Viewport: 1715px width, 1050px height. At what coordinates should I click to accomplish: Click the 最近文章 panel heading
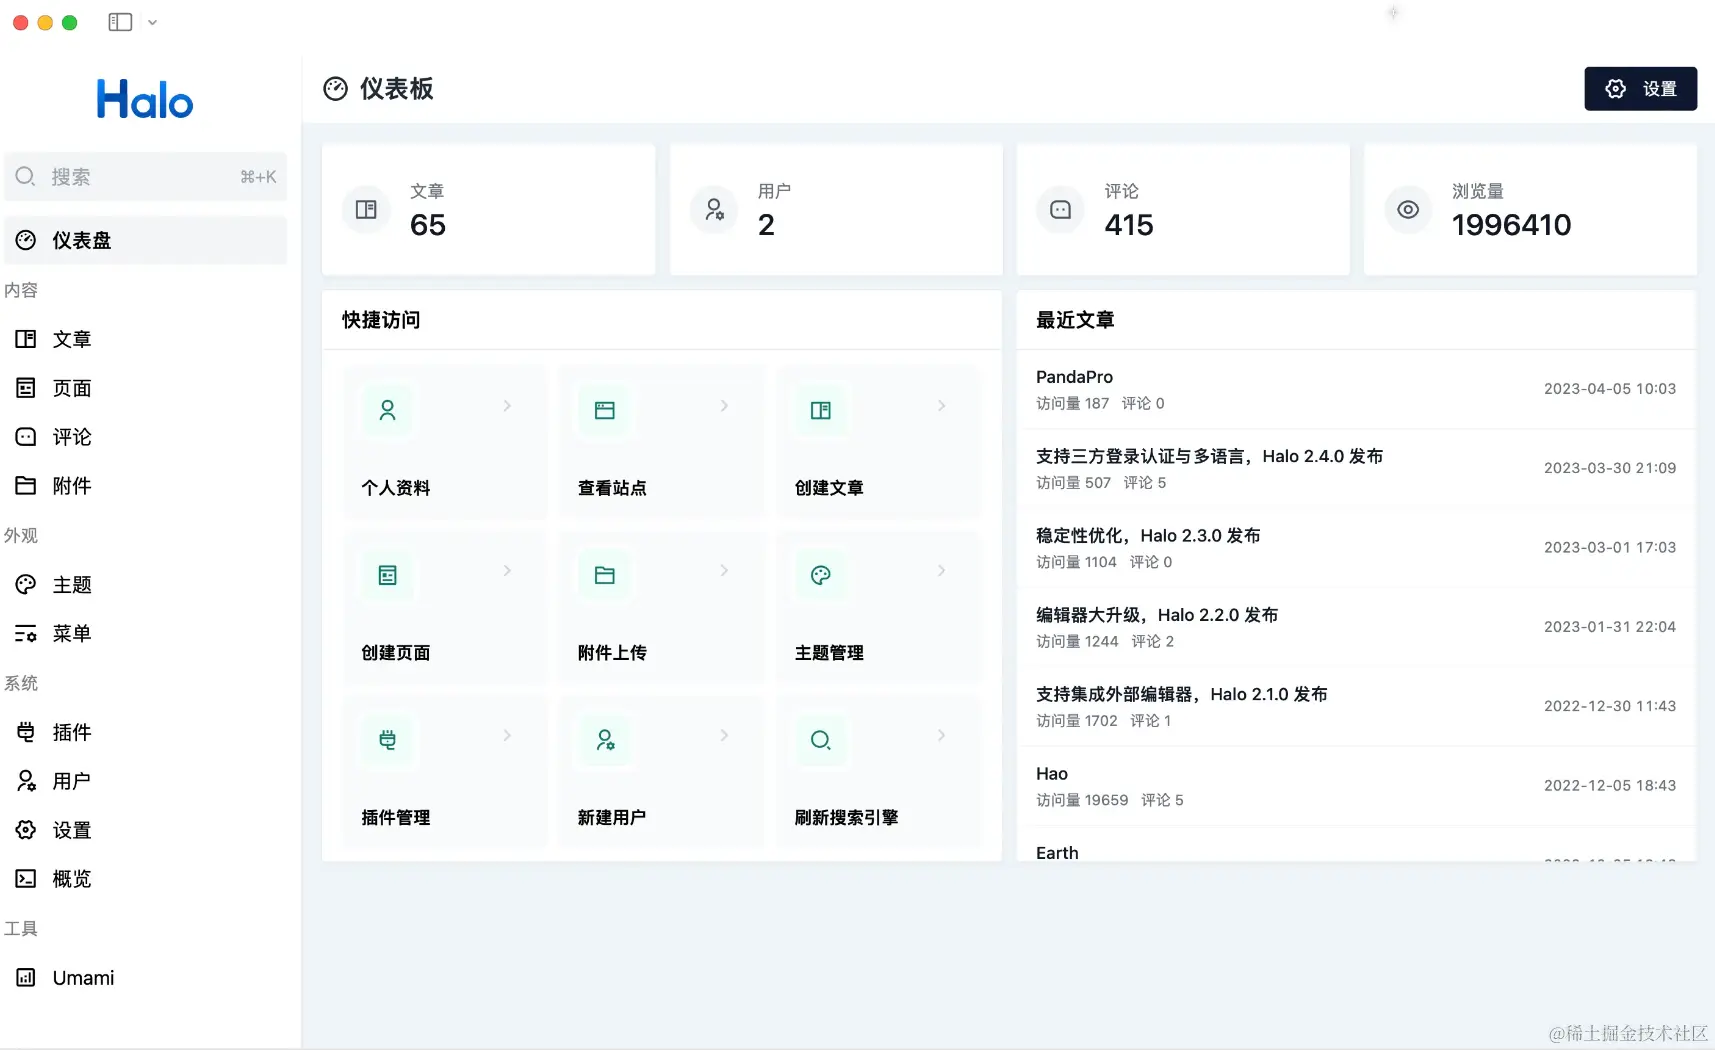click(x=1075, y=320)
